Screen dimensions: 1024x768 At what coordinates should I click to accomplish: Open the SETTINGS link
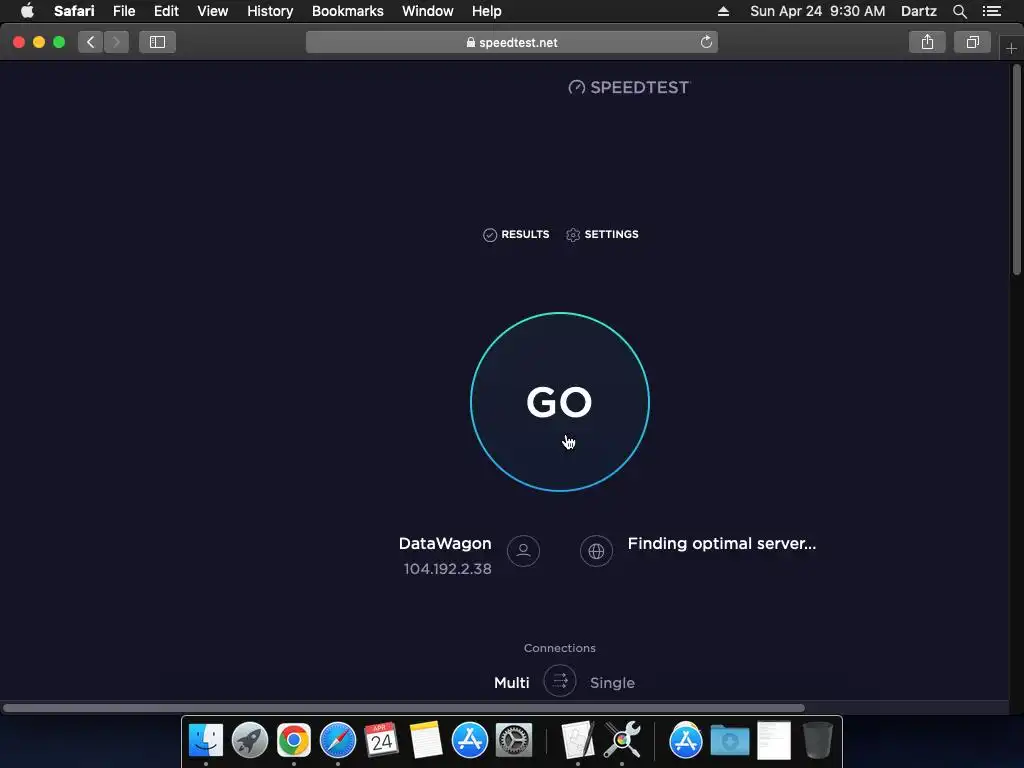(x=602, y=234)
